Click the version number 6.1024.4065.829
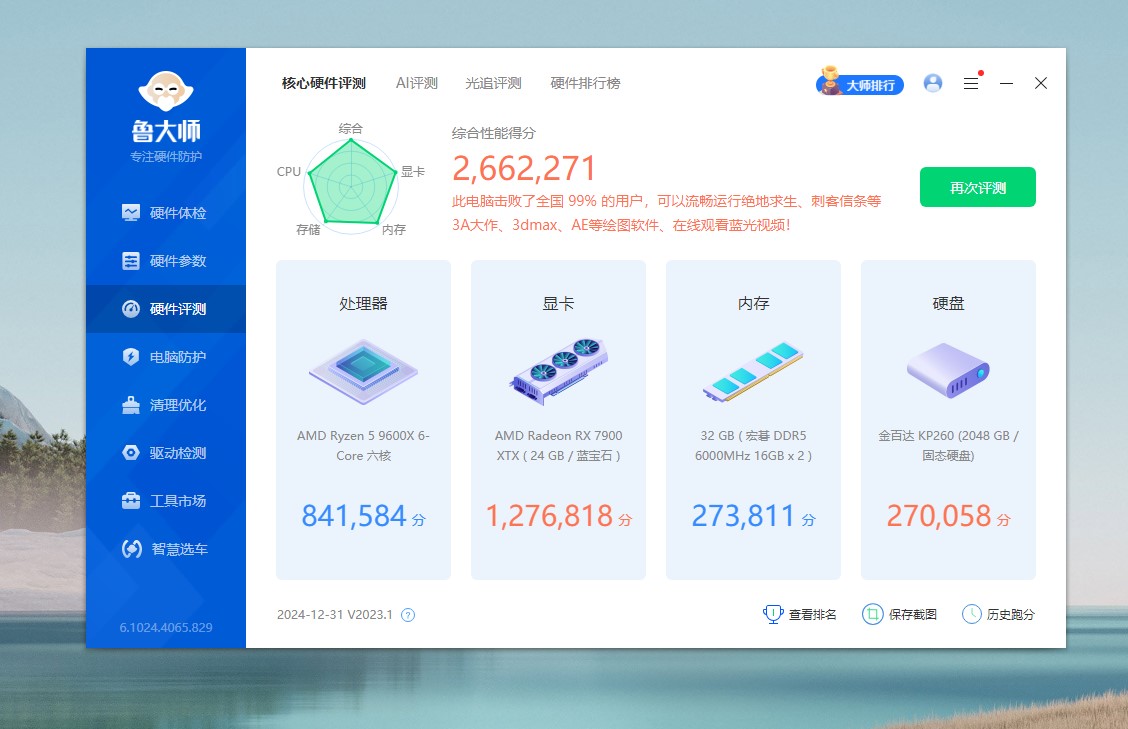Image resolution: width=1128 pixels, height=729 pixels. pos(166,628)
